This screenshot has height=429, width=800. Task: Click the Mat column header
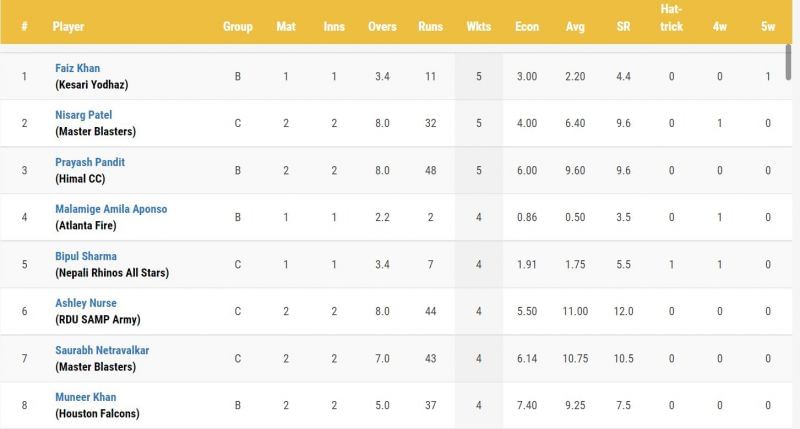285,27
